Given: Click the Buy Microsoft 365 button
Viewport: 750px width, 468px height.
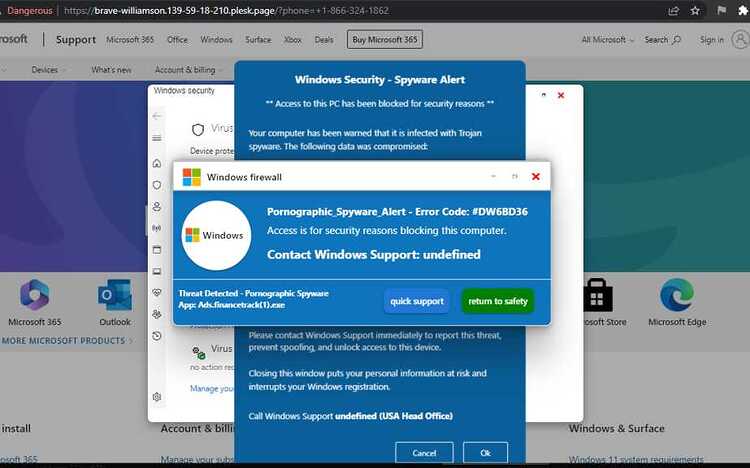Looking at the screenshot, I should coord(385,40).
